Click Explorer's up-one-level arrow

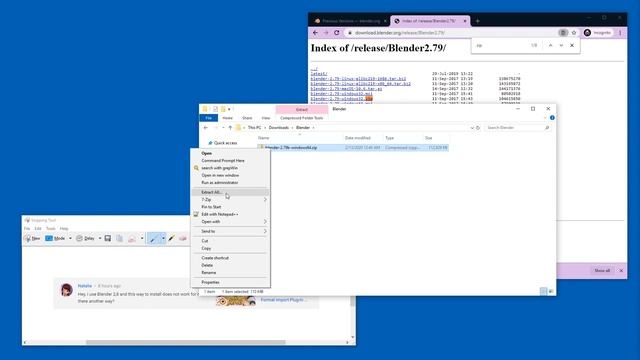click(230, 128)
